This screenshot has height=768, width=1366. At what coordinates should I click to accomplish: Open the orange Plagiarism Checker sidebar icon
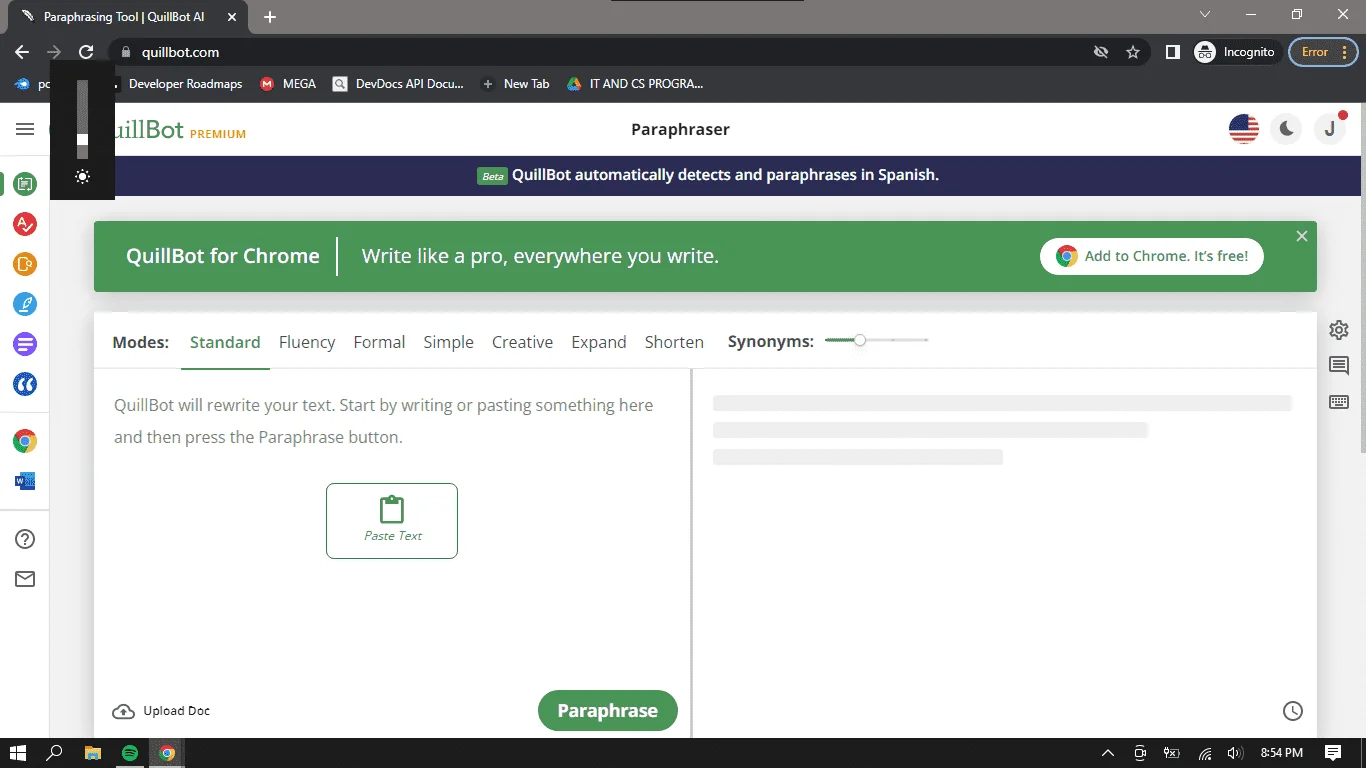(25, 264)
